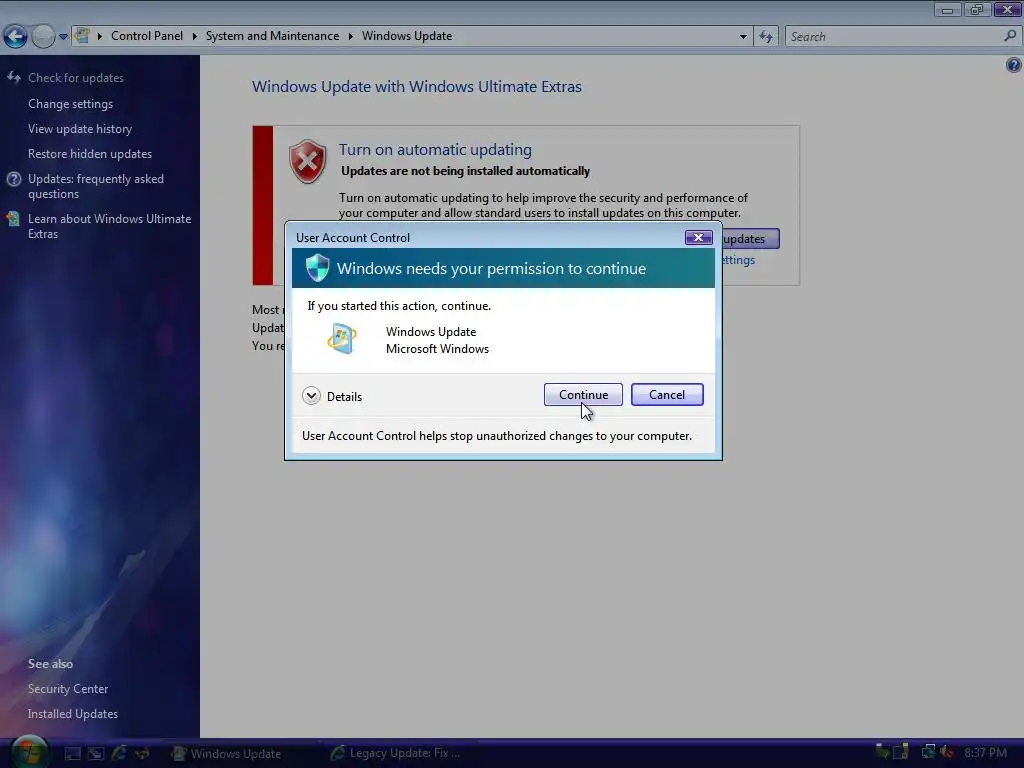This screenshot has height=768, width=1024.
Task: Click the volume icon in system tray
Action: [946, 753]
